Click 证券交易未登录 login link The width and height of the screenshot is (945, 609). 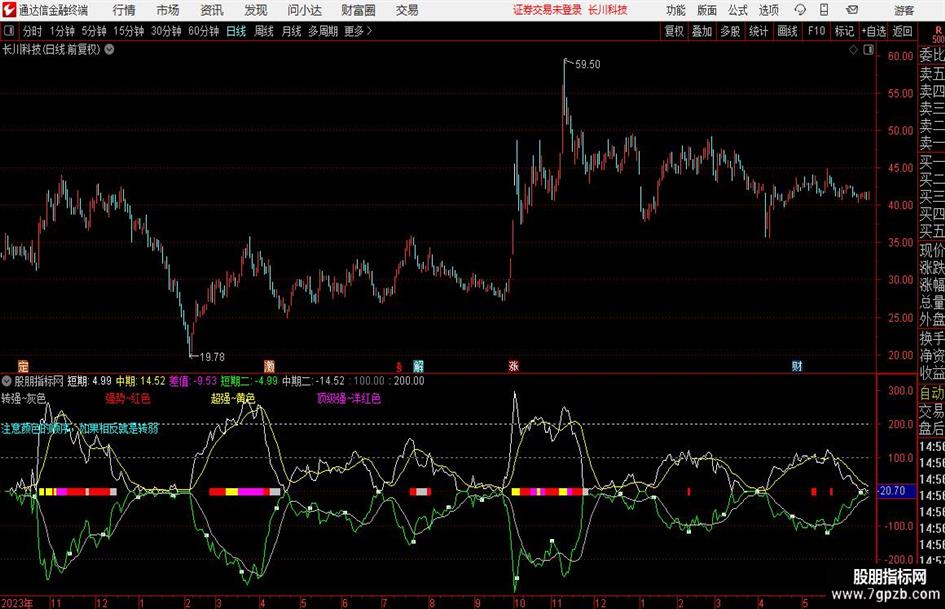[548, 10]
